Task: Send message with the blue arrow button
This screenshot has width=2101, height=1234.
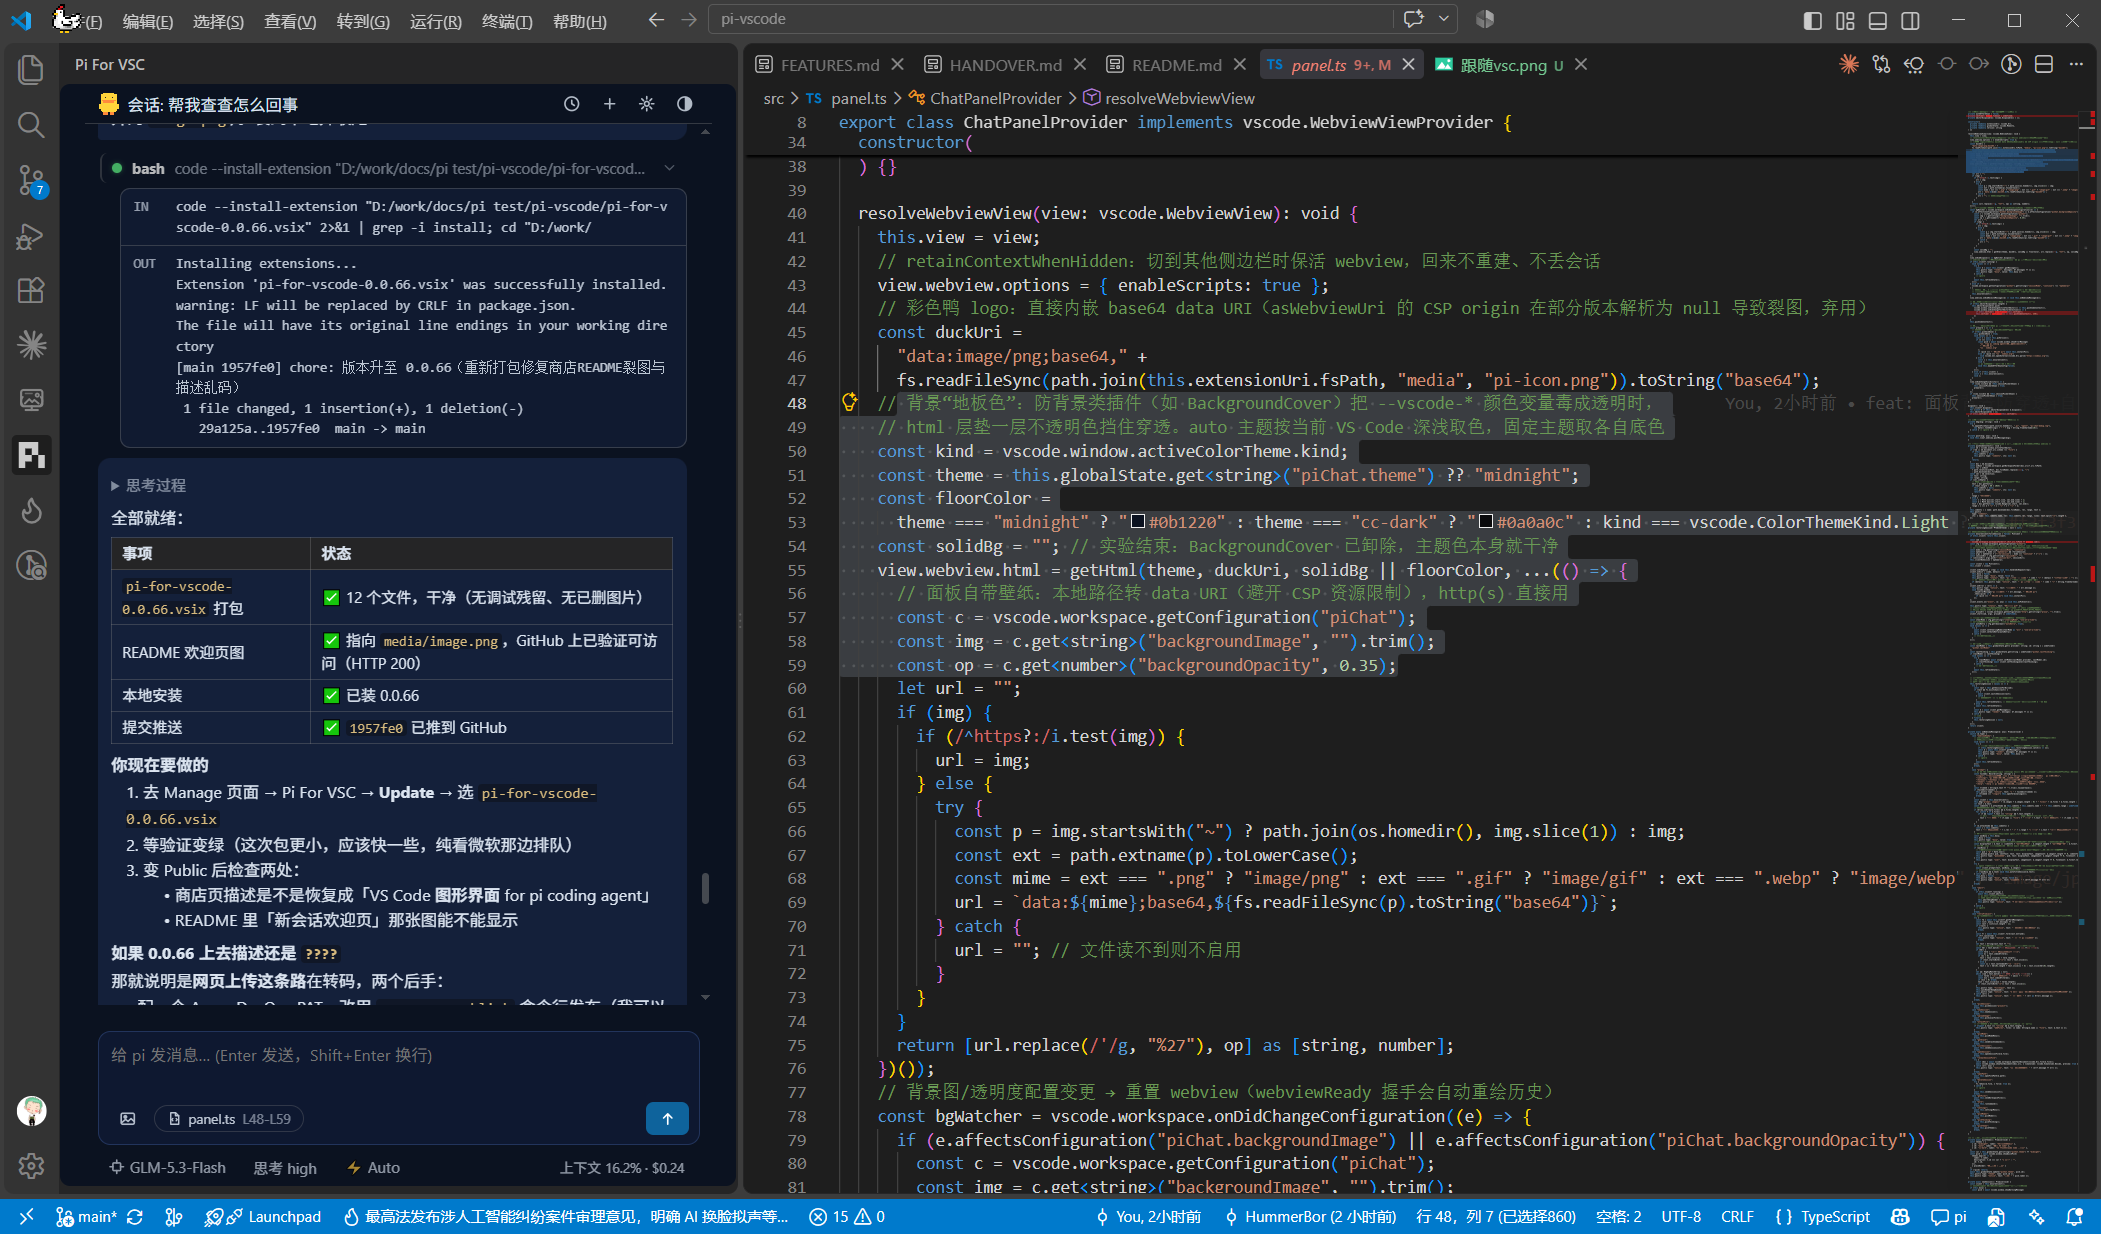Action: (x=667, y=1118)
